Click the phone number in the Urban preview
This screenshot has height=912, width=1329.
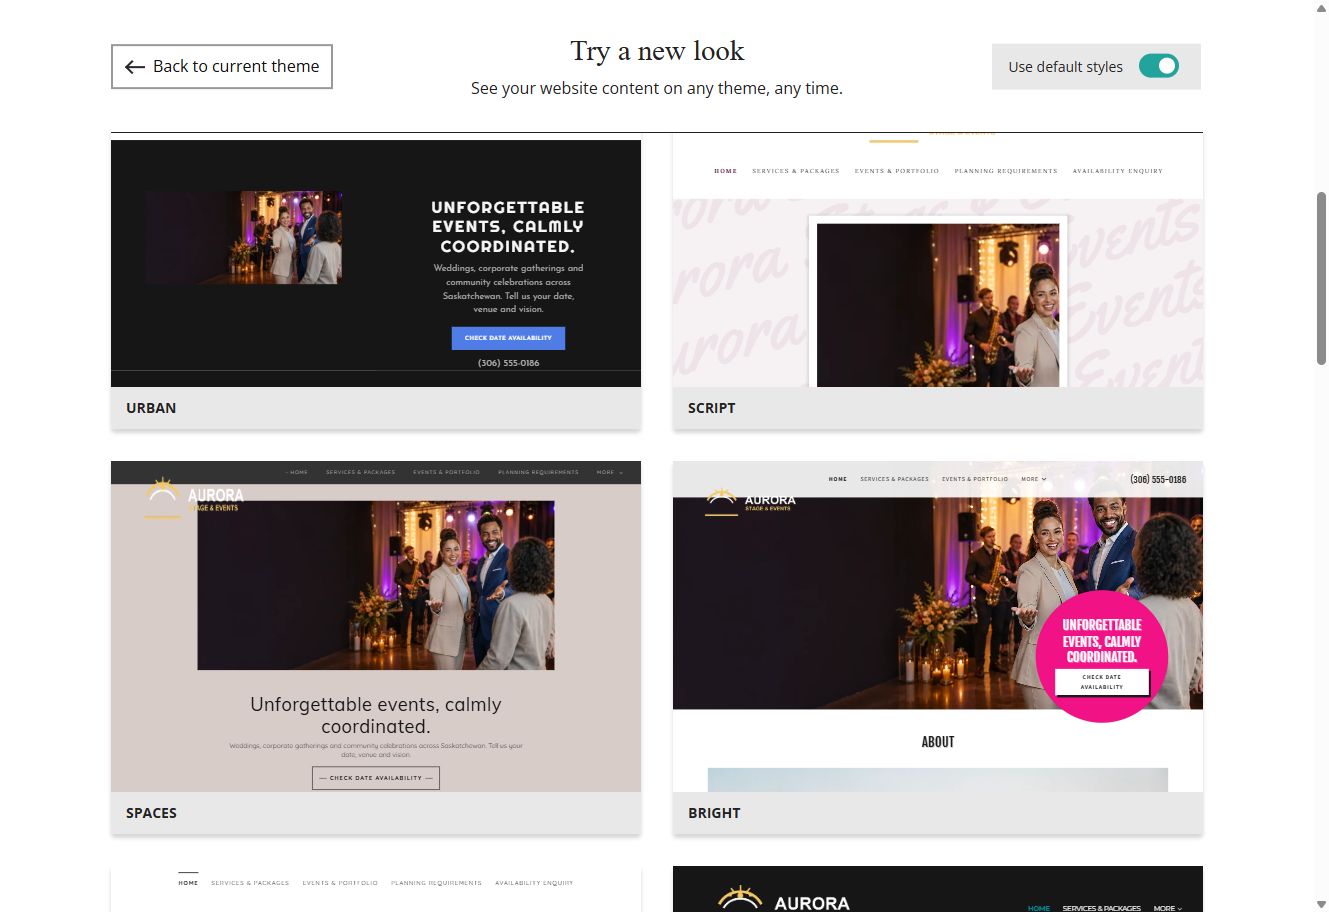click(x=508, y=363)
